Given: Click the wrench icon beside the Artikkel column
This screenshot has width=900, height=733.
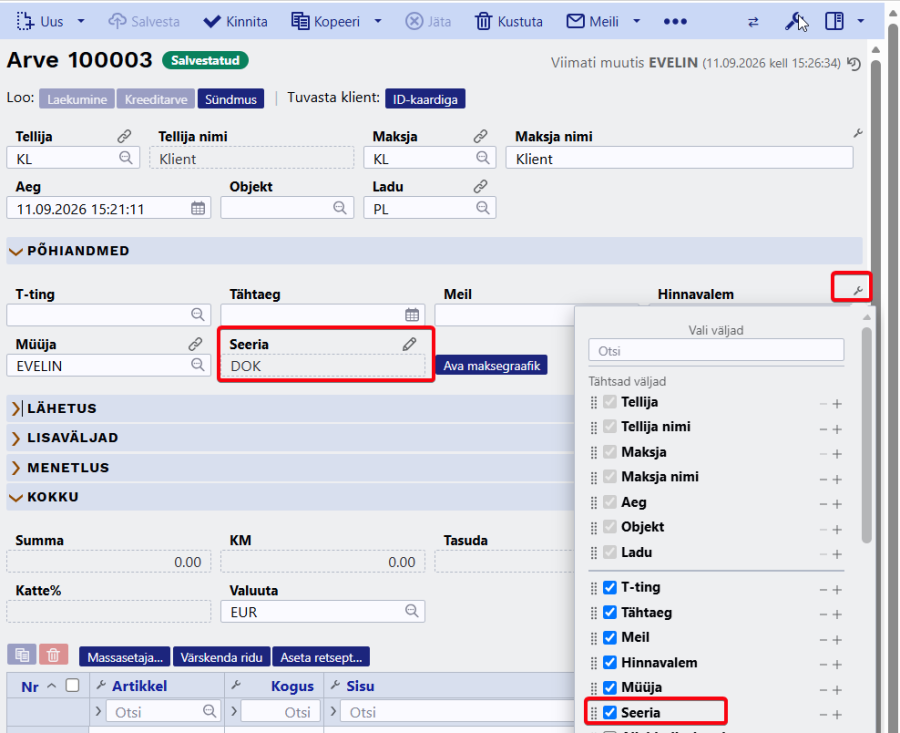Looking at the screenshot, I should [101, 685].
